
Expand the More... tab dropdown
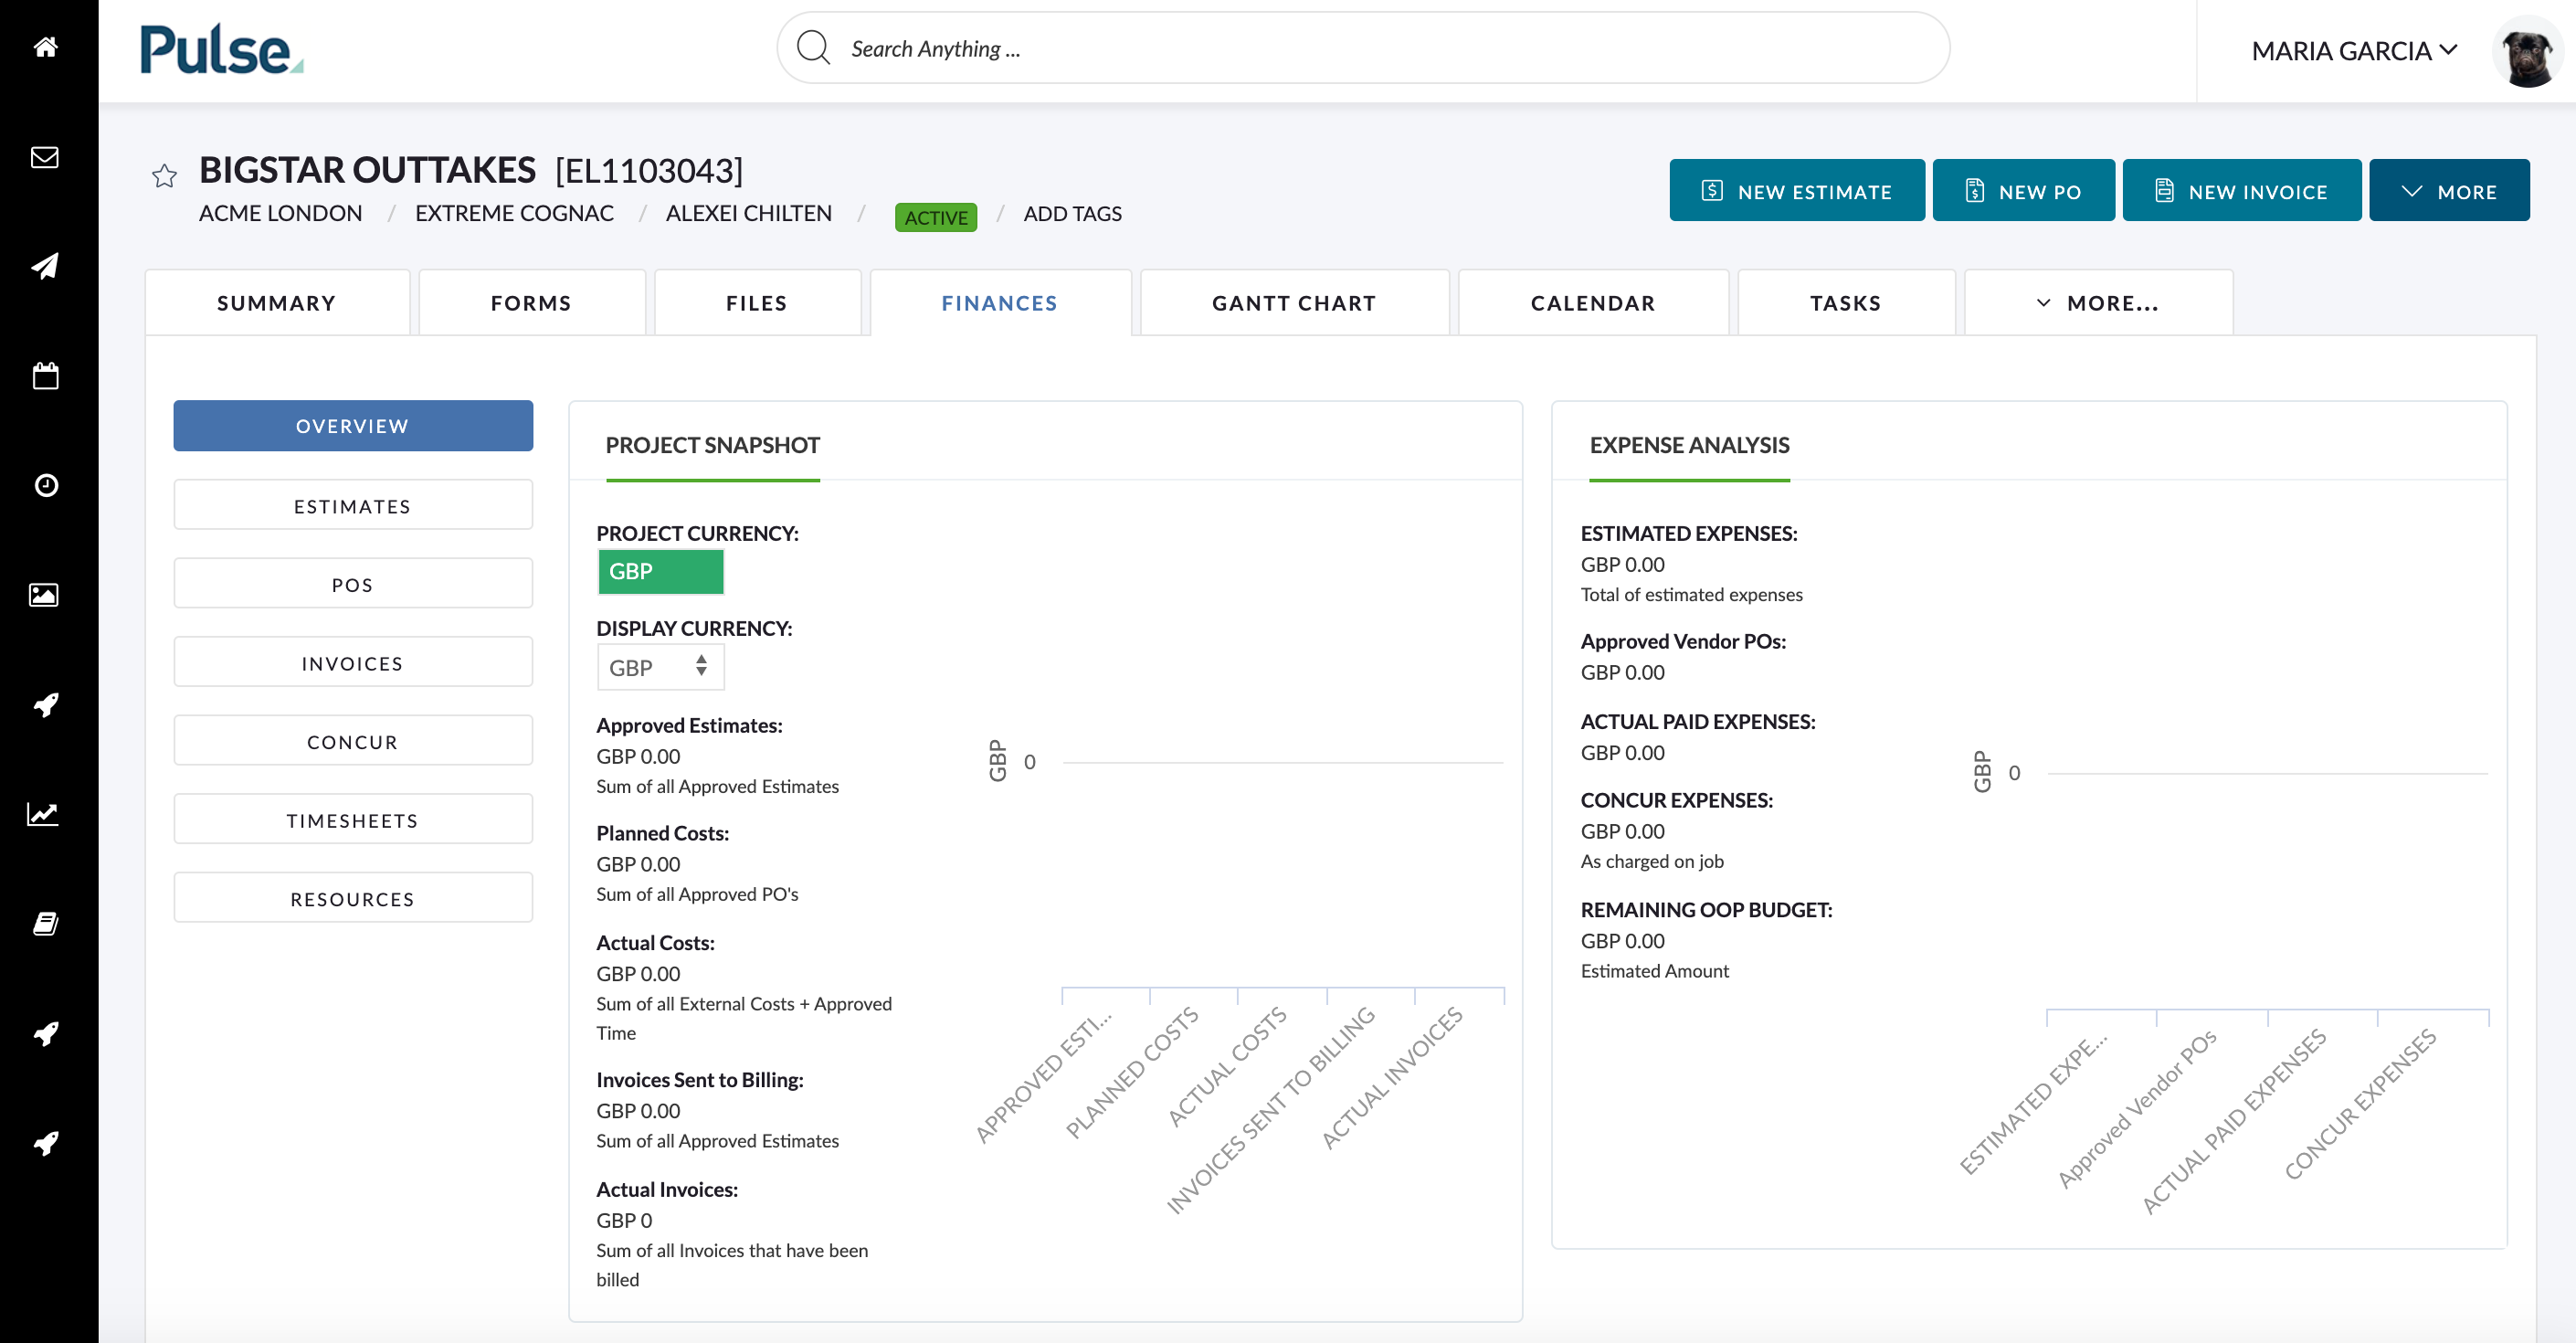tap(2098, 303)
